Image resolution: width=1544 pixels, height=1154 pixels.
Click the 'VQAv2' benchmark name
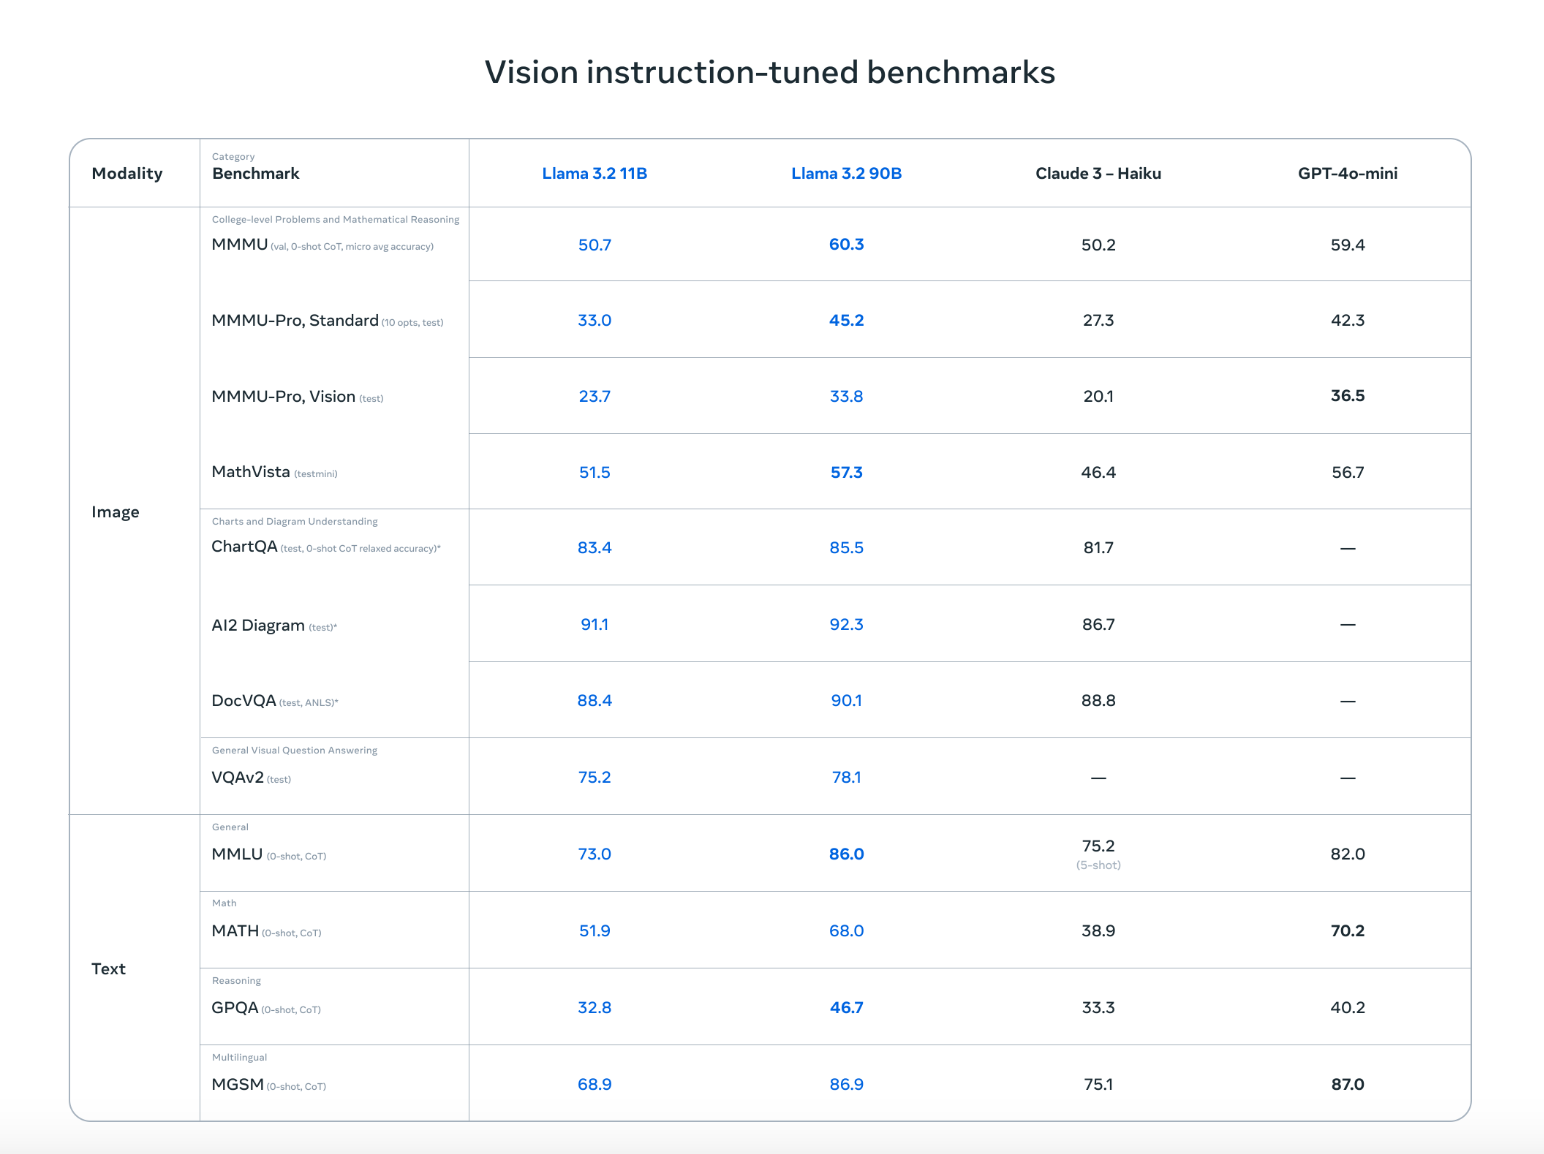[x=238, y=777]
